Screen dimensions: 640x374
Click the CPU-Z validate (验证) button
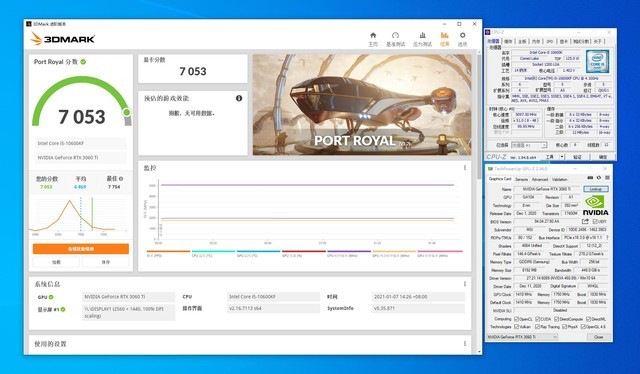[577, 157]
